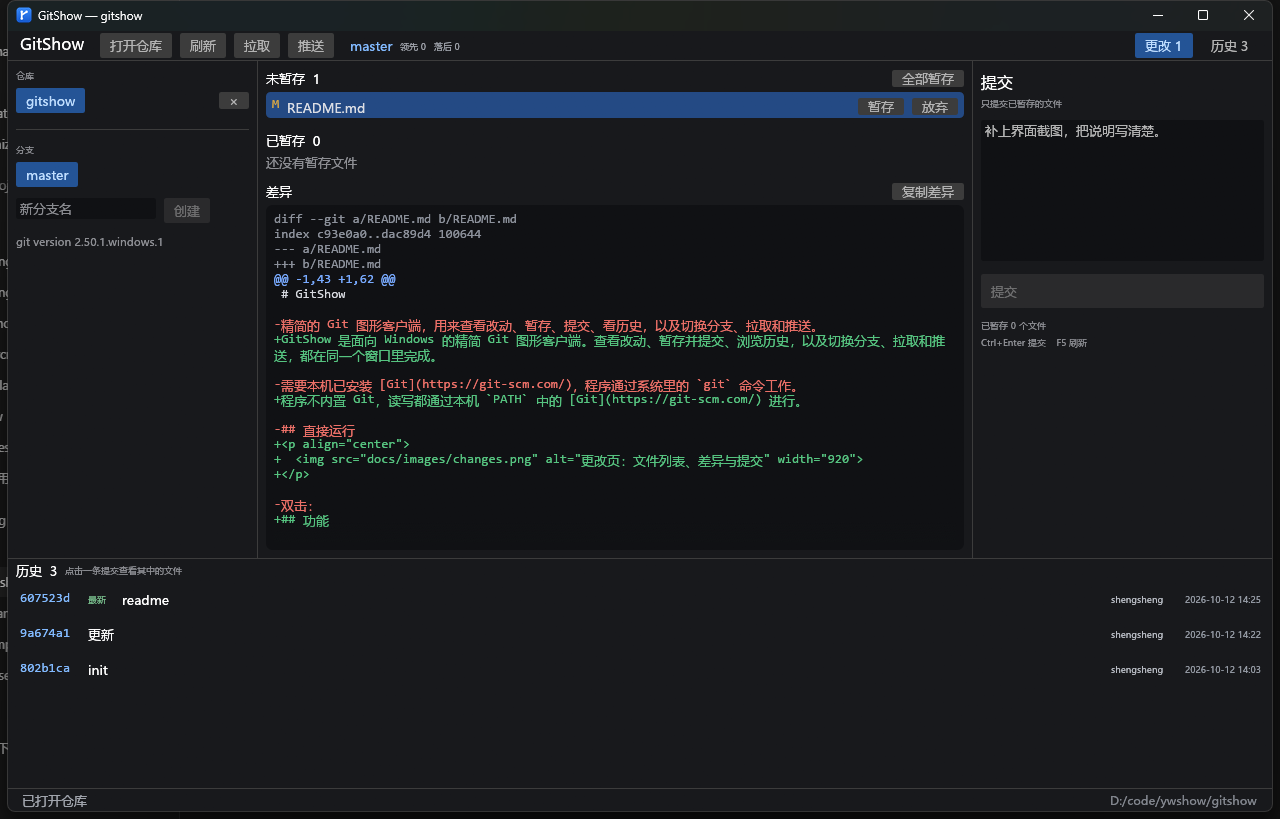Select the README.md unstaged file row
Image resolution: width=1280 pixels, height=819 pixels.
pyautogui.click(x=615, y=106)
